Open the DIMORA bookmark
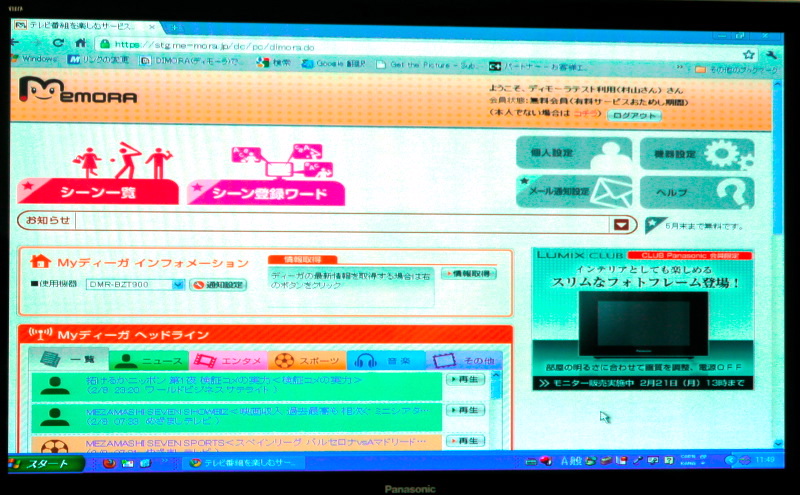Image resolution: width=800 pixels, height=495 pixels. (190, 61)
